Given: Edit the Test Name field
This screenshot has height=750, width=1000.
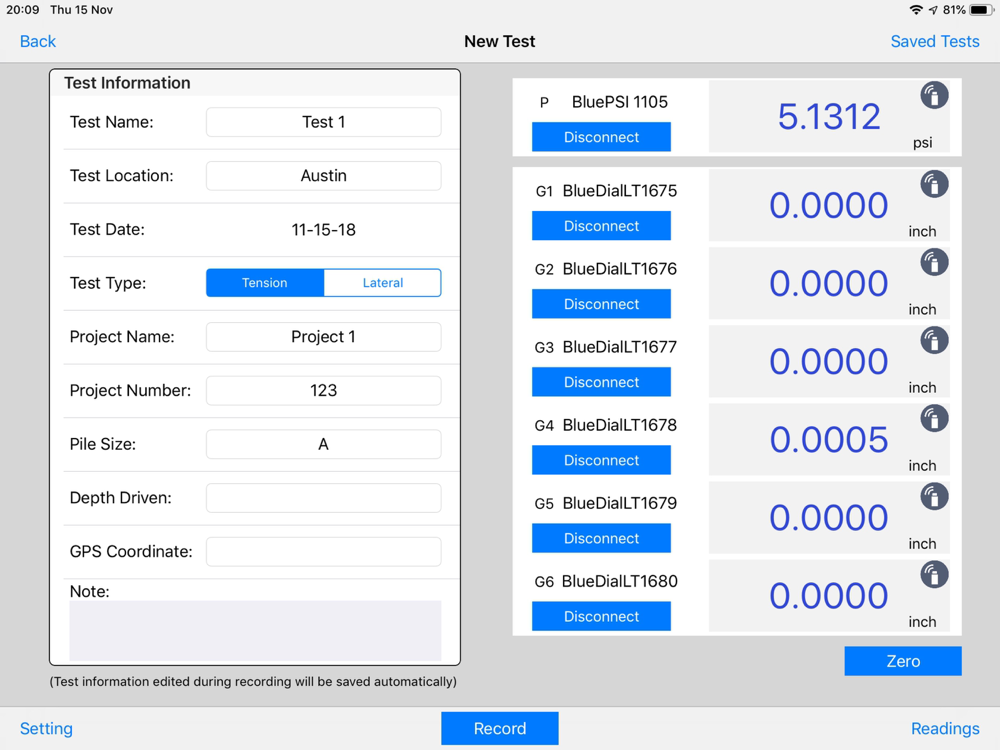Looking at the screenshot, I should coord(323,122).
